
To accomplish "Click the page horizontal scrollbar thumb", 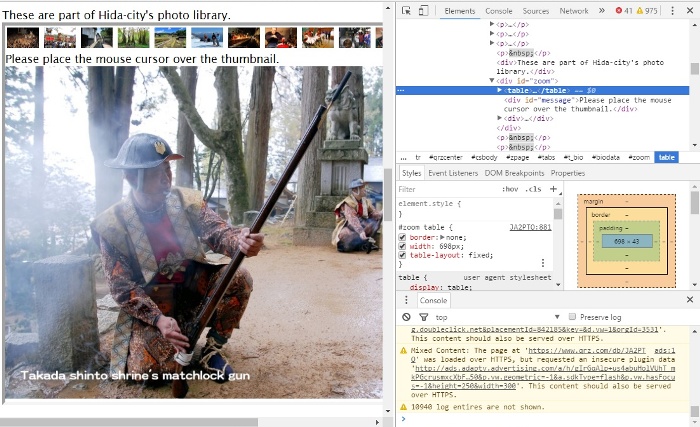I will click(129, 422).
